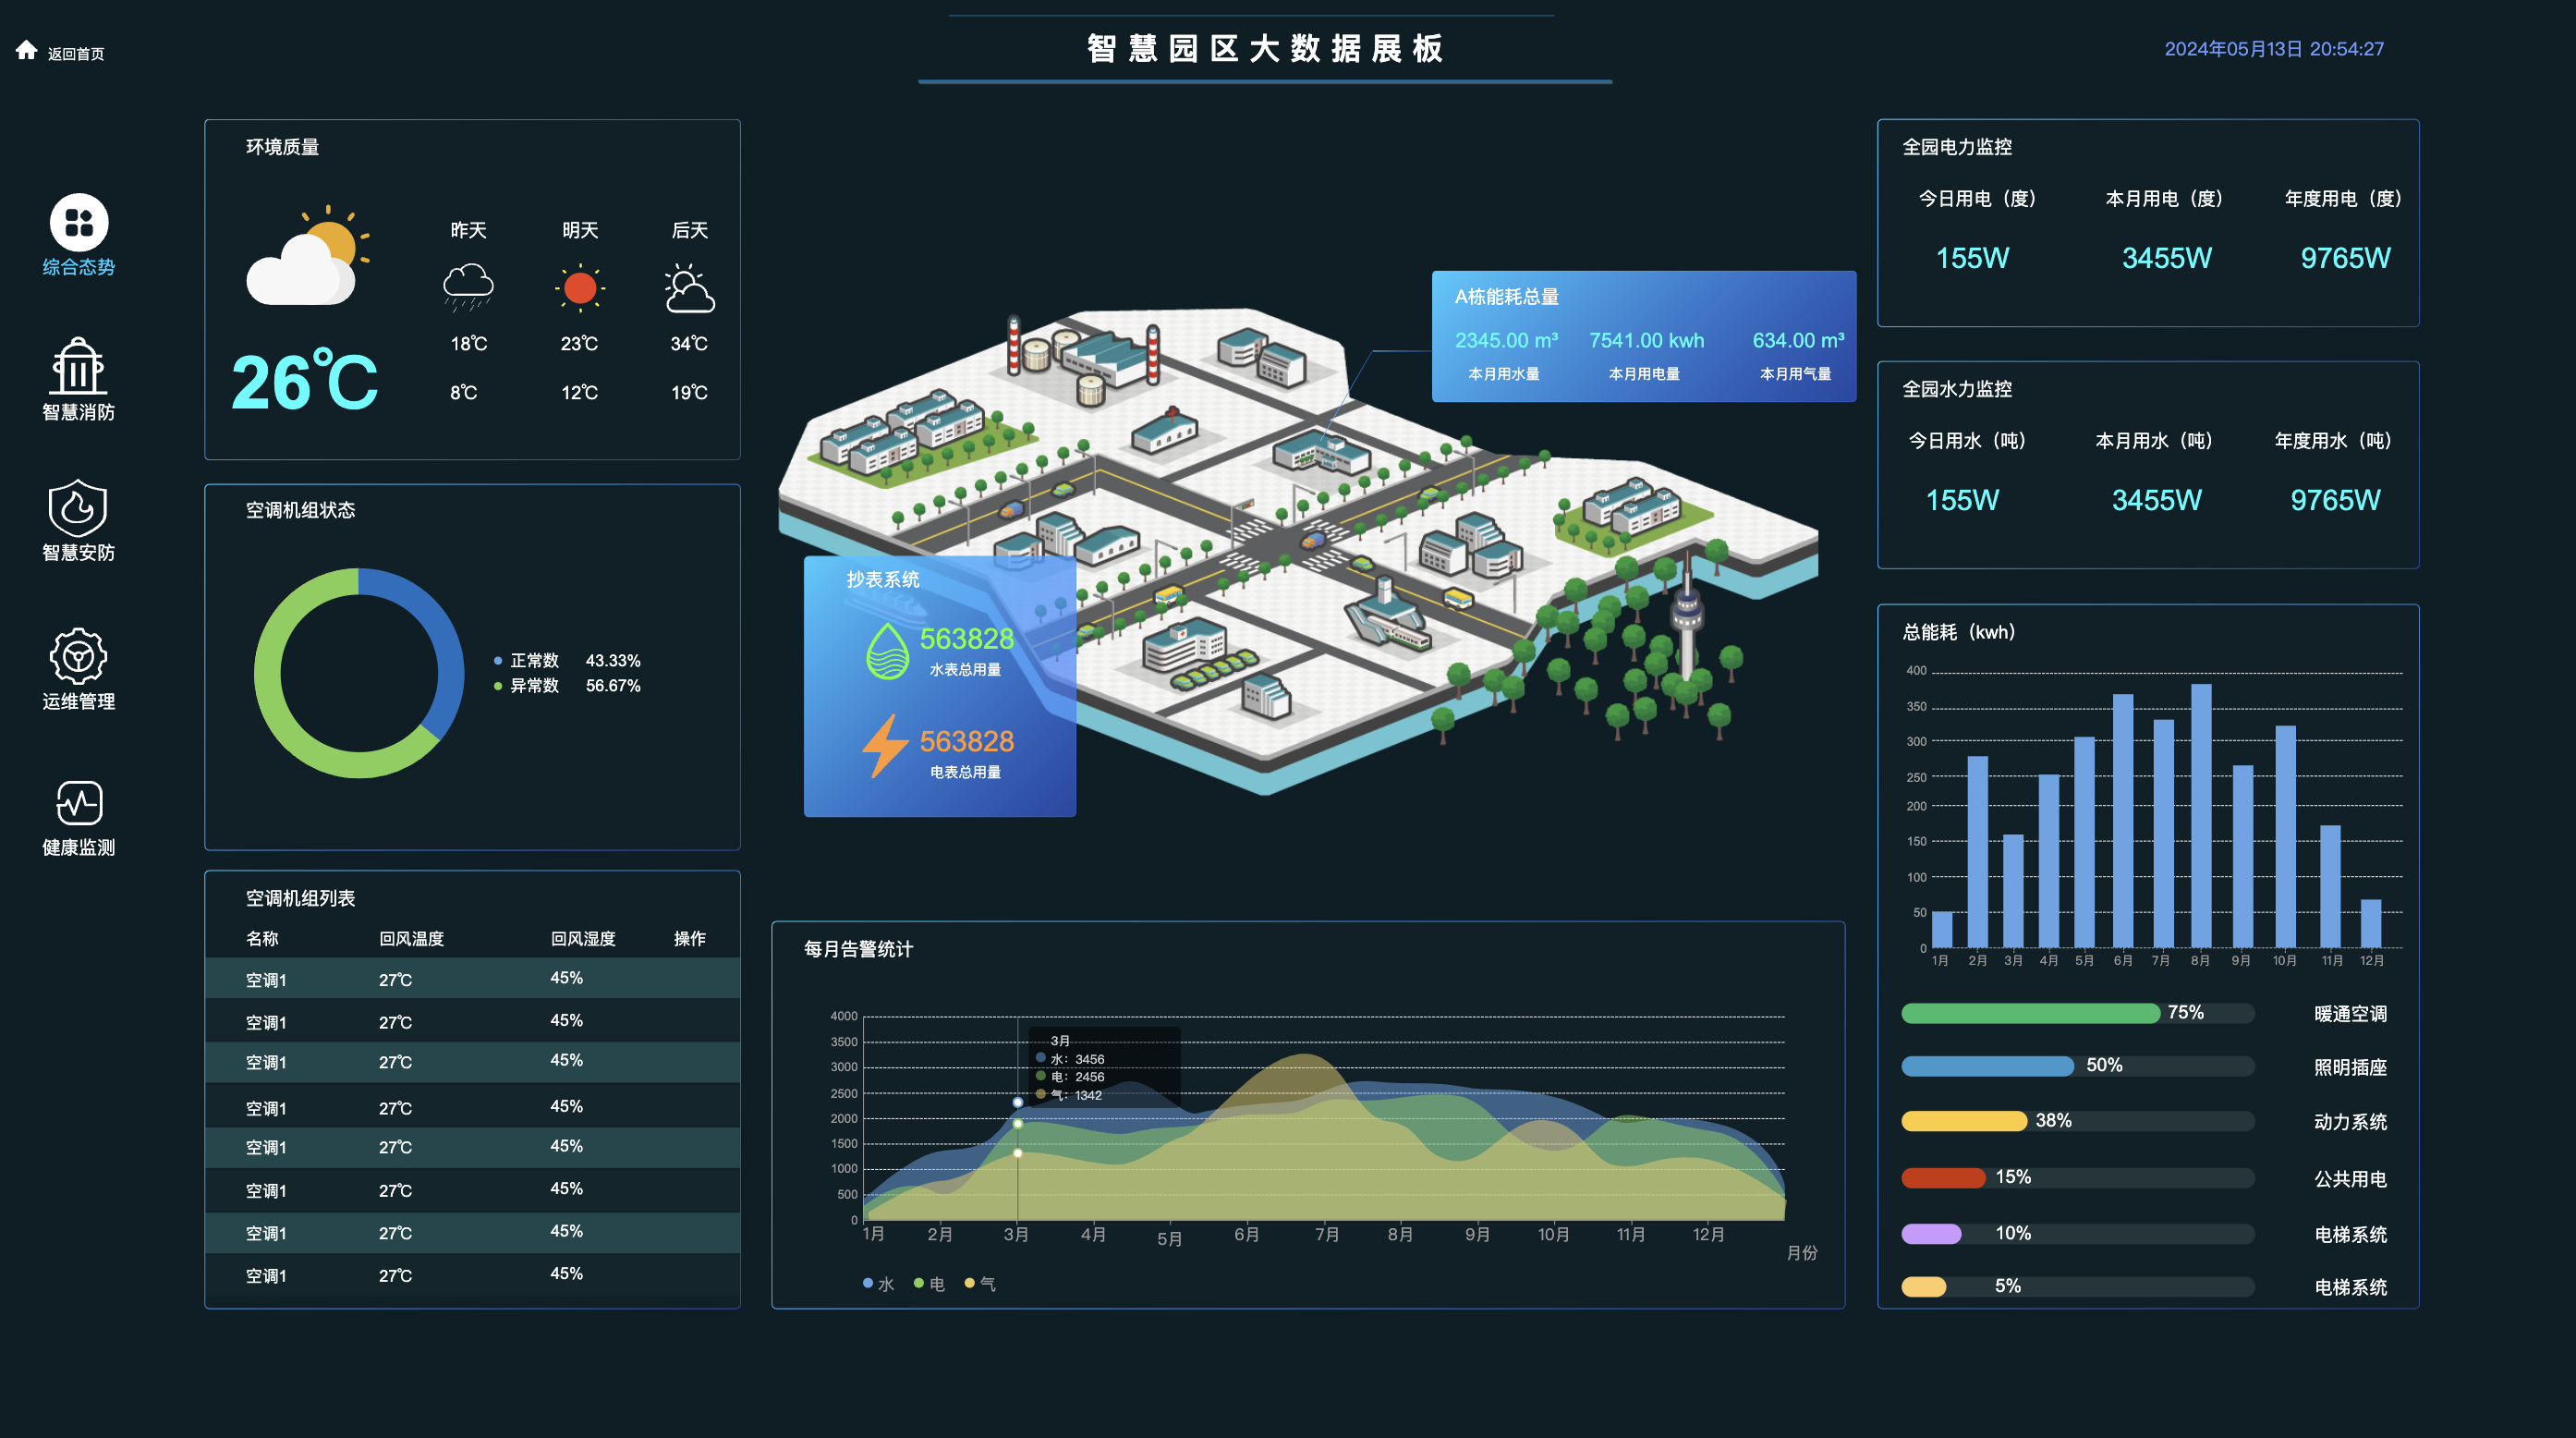Toggle the 电 legend in alarm chart
Image resolution: width=2576 pixels, height=1438 pixels.
click(x=929, y=1284)
